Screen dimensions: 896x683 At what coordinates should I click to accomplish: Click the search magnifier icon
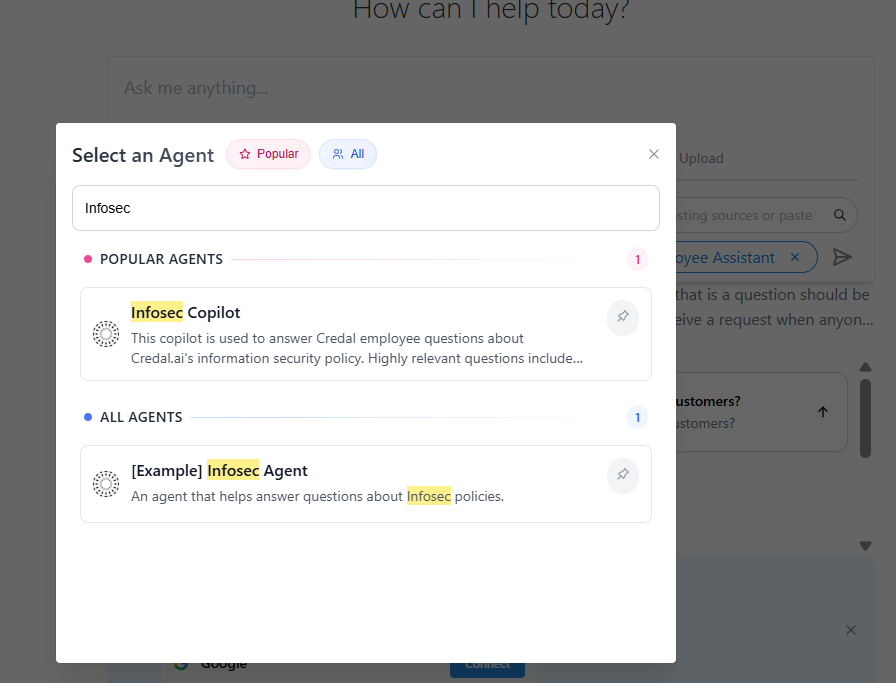840,214
